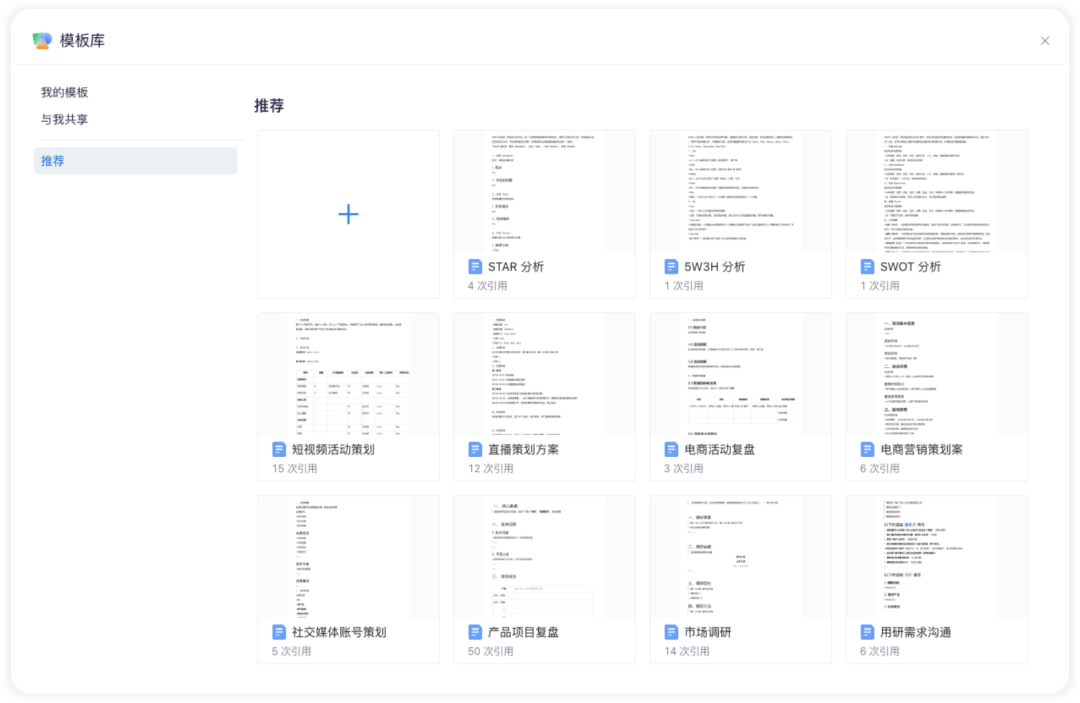Viewport: 1080px width, 703px height.
Task: Open the 社交媒体账号策划 template thumbnail
Action: (349, 557)
